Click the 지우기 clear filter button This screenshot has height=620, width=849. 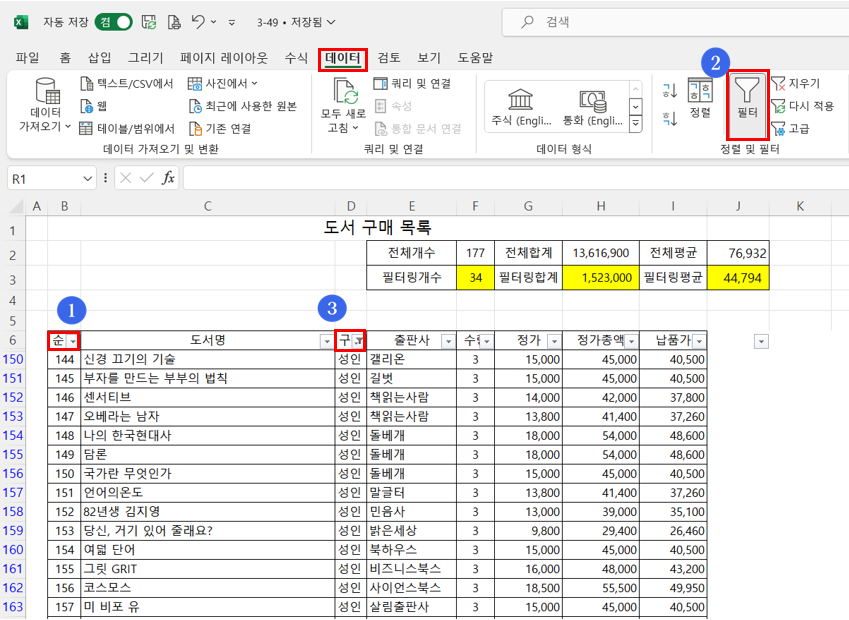(796, 83)
